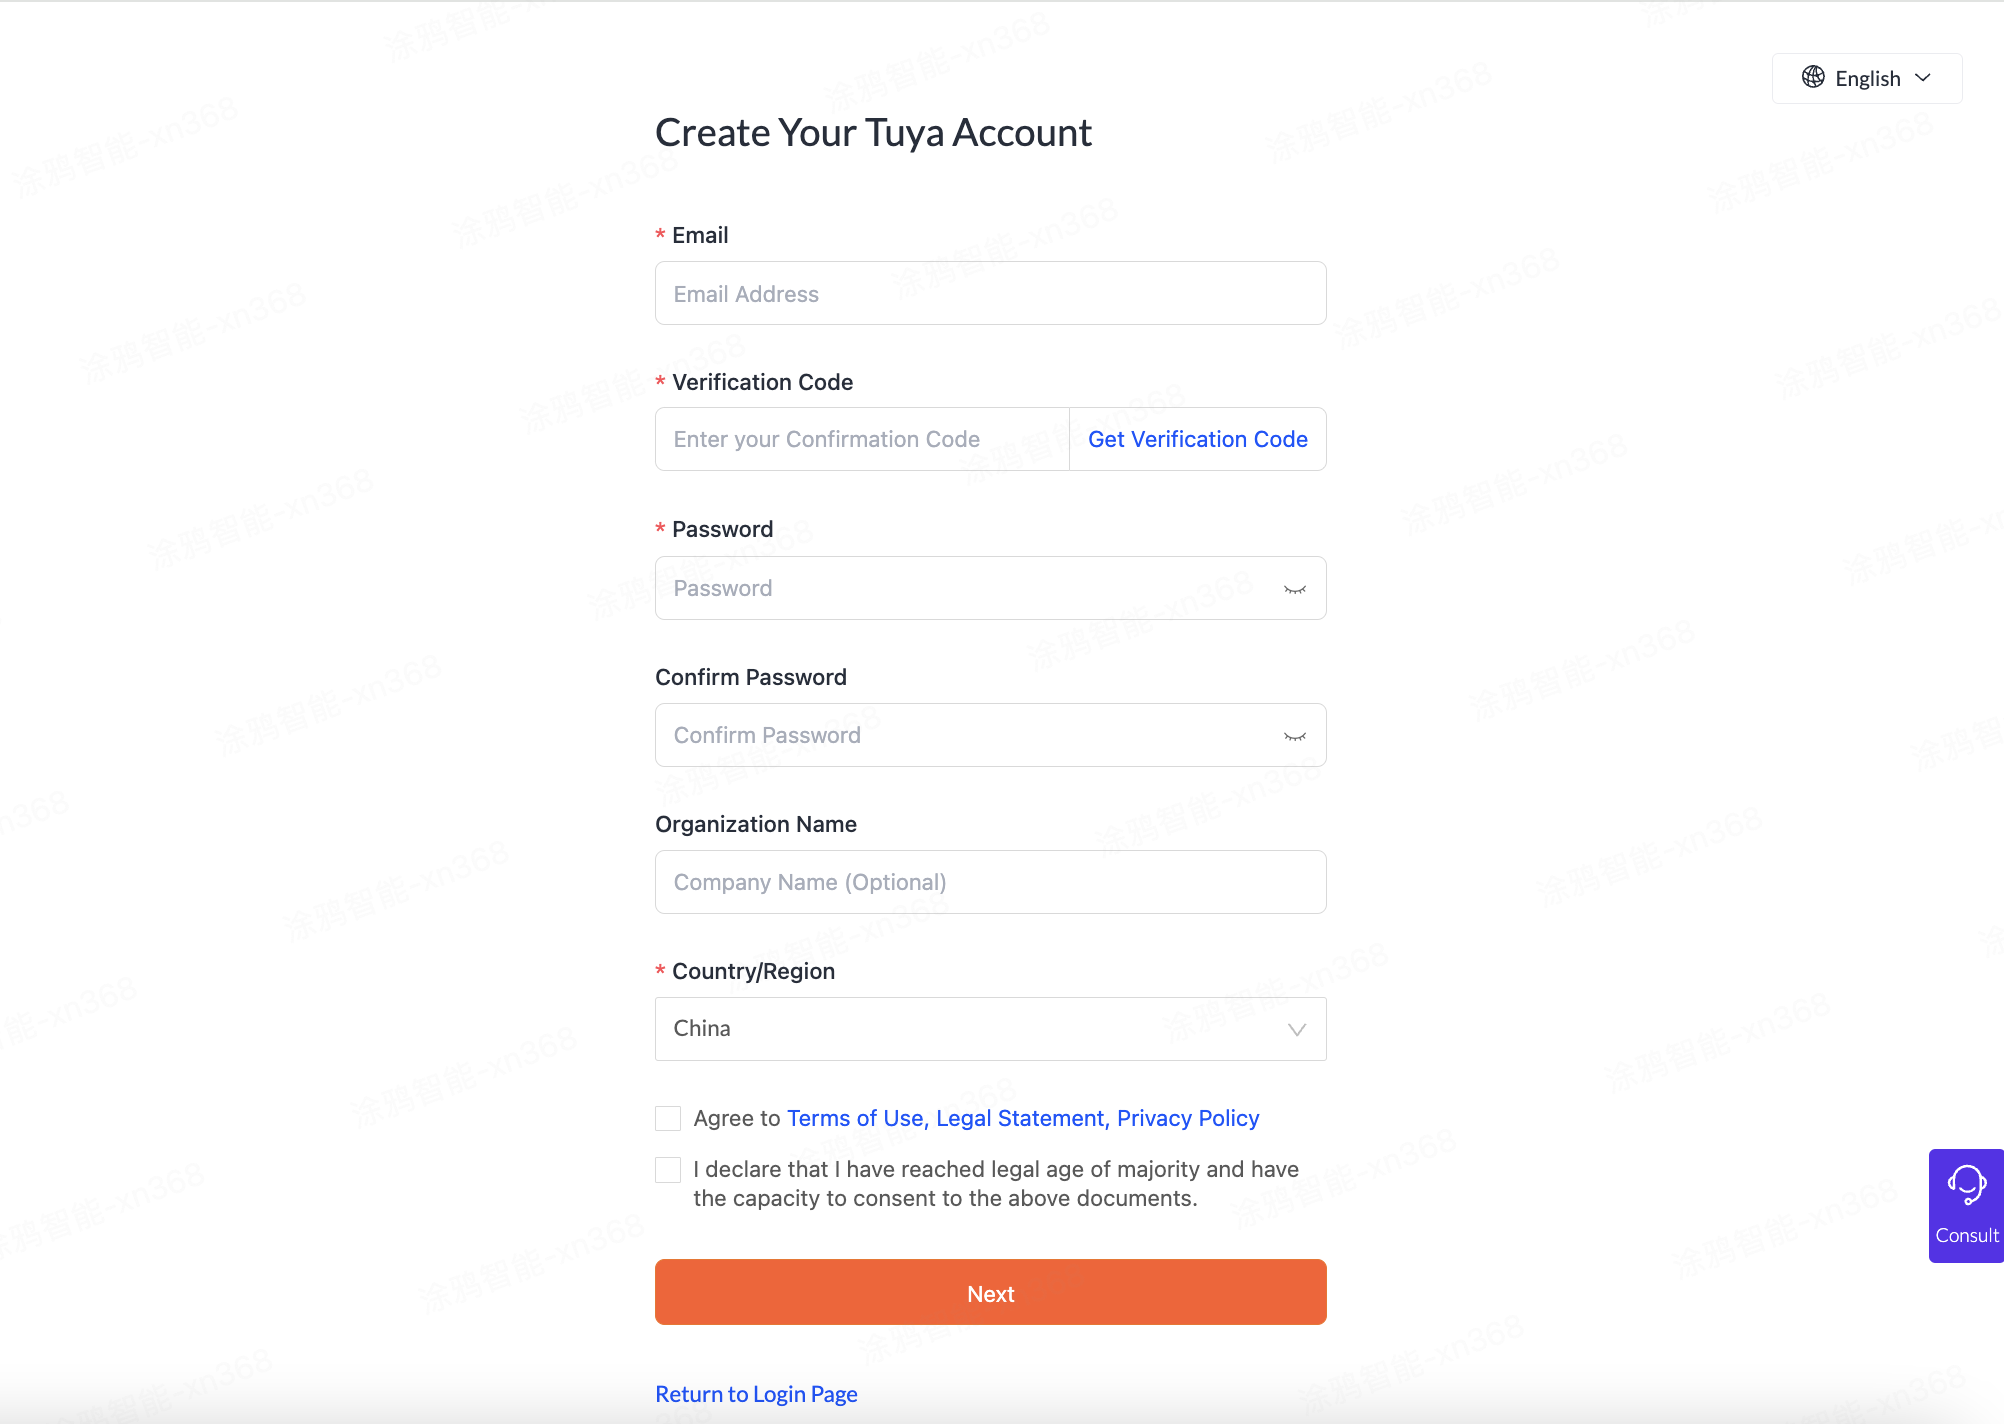Click the Country/Region chevron arrow
The width and height of the screenshot is (2004, 1424).
point(1297,1030)
